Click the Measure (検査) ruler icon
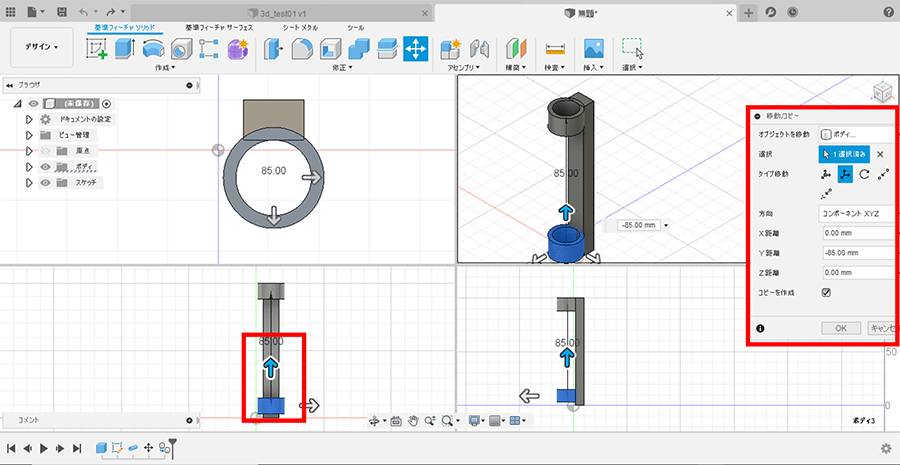This screenshot has width=900, height=465. (x=555, y=49)
